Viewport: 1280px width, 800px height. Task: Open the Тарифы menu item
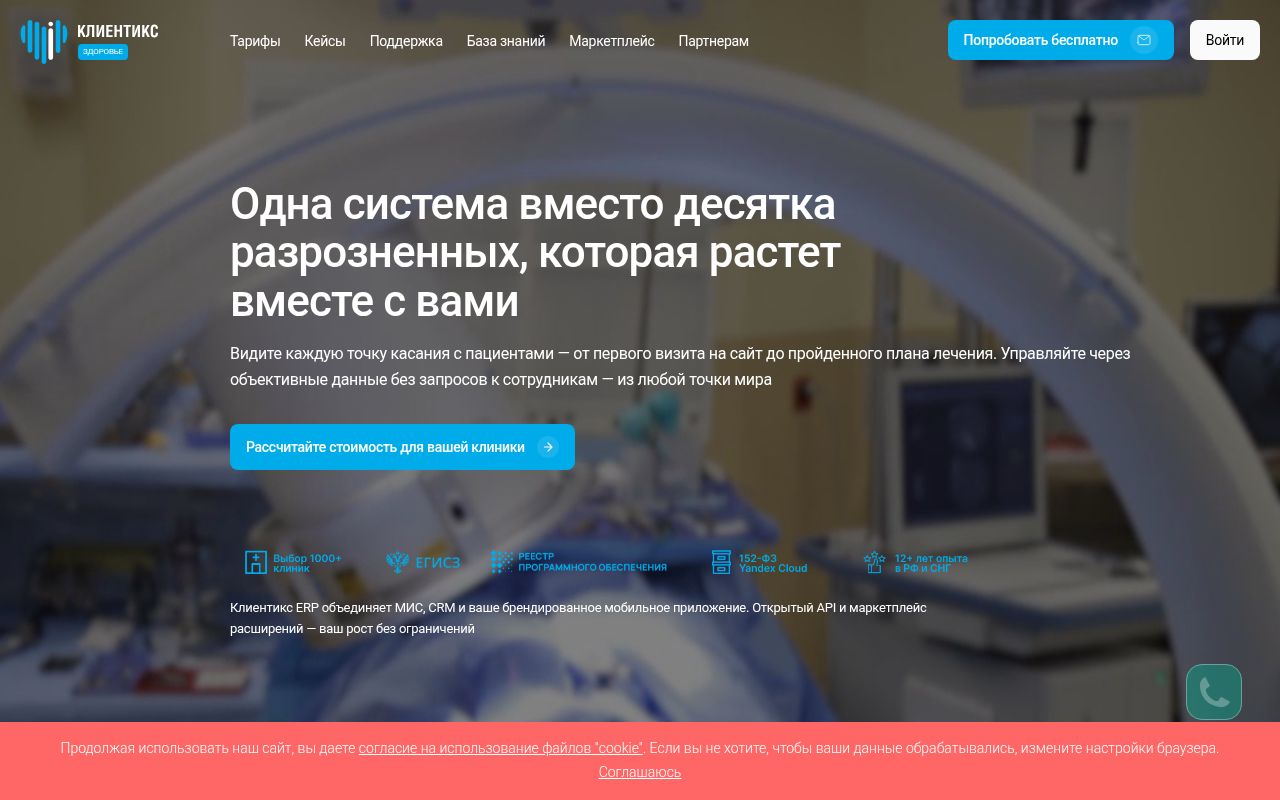(x=255, y=41)
